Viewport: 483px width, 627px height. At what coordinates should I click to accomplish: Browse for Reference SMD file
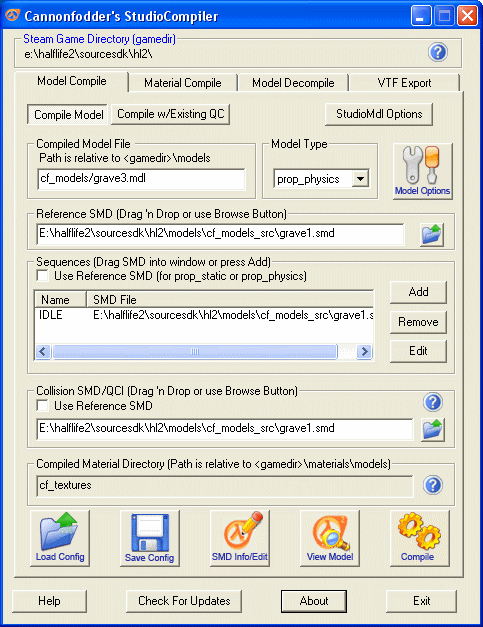point(432,234)
